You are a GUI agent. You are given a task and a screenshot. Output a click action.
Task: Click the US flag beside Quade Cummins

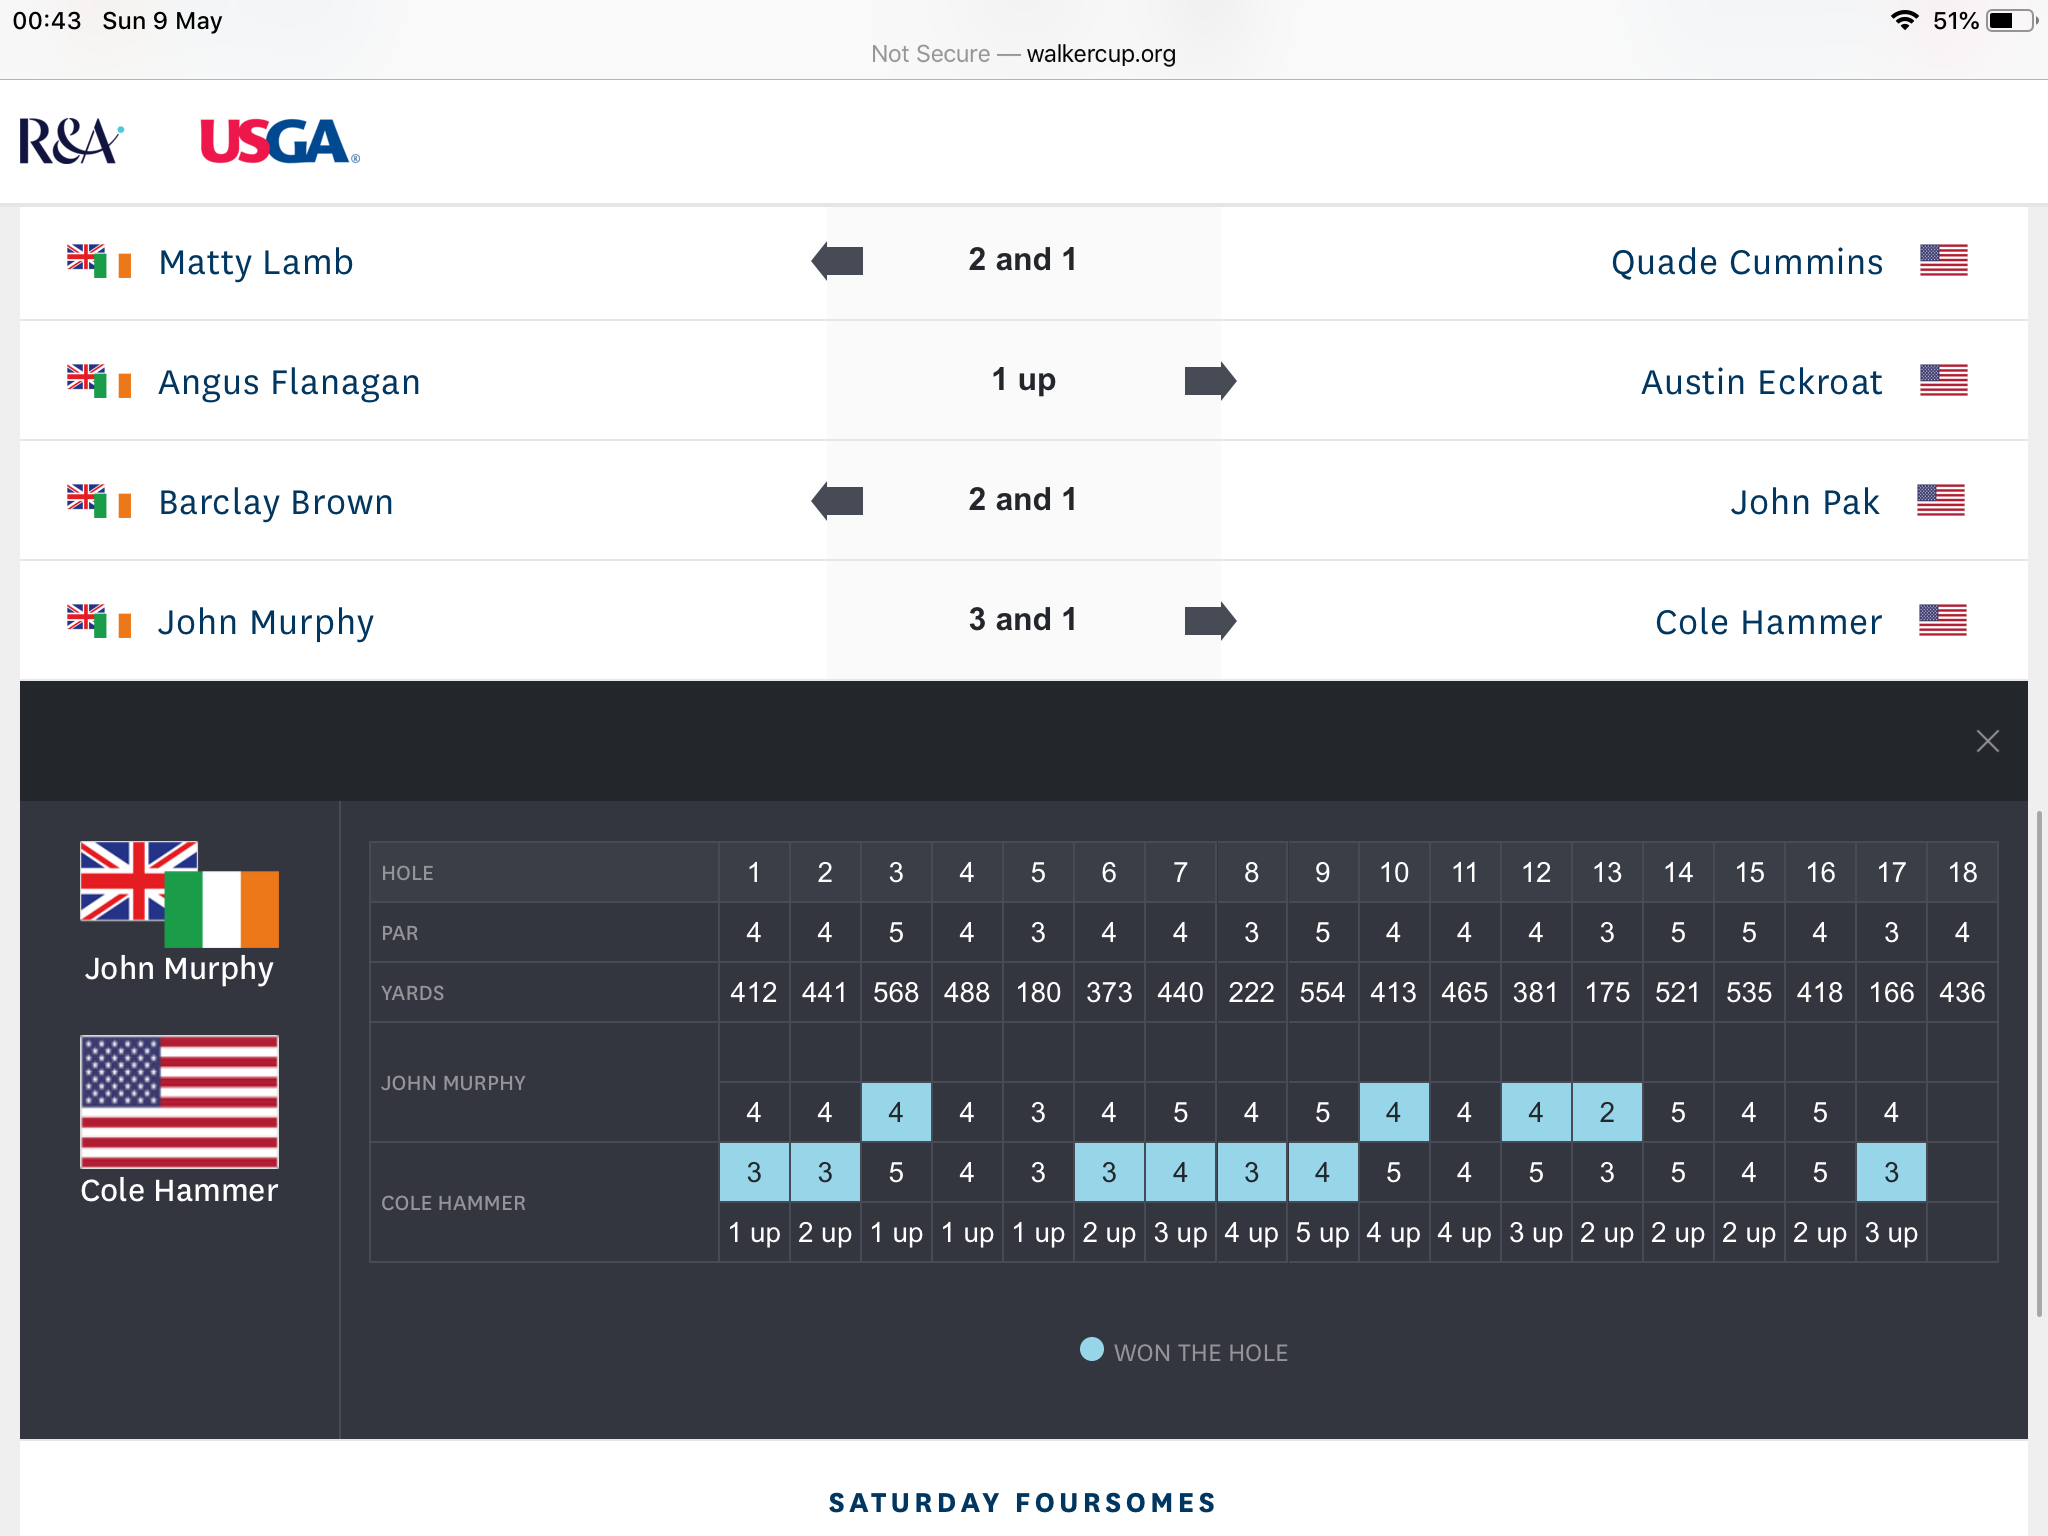pos(1943,260)
